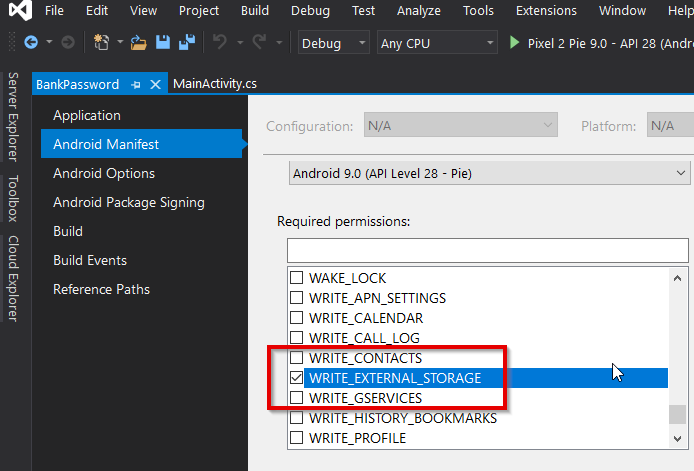The width and height of the screenshot is (694, 471).
Task: Save the current file with the disk icon
Action: (x=162, y=42)
